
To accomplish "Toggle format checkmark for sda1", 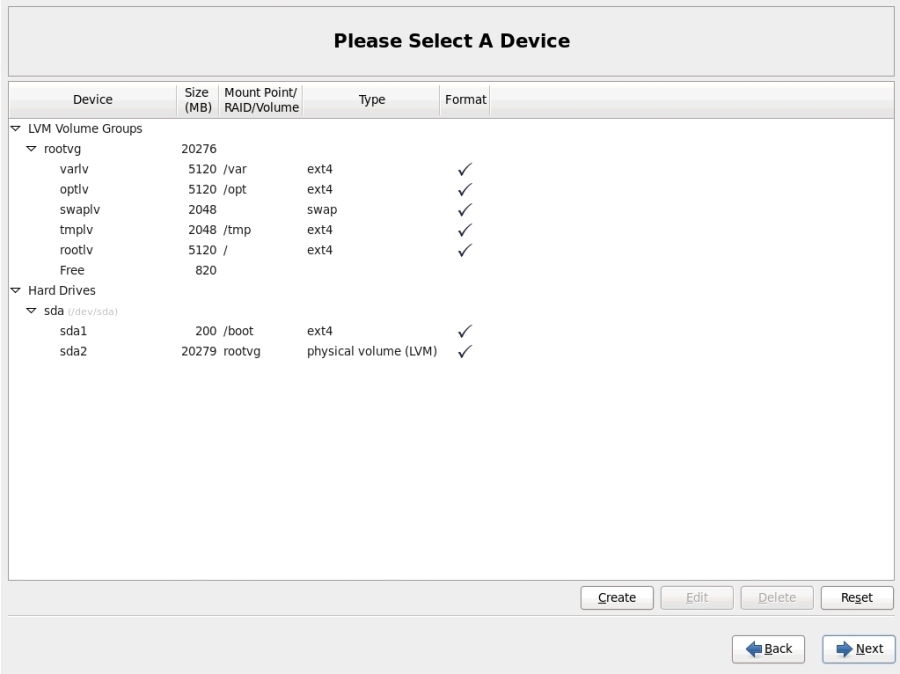I will (465, 331).
